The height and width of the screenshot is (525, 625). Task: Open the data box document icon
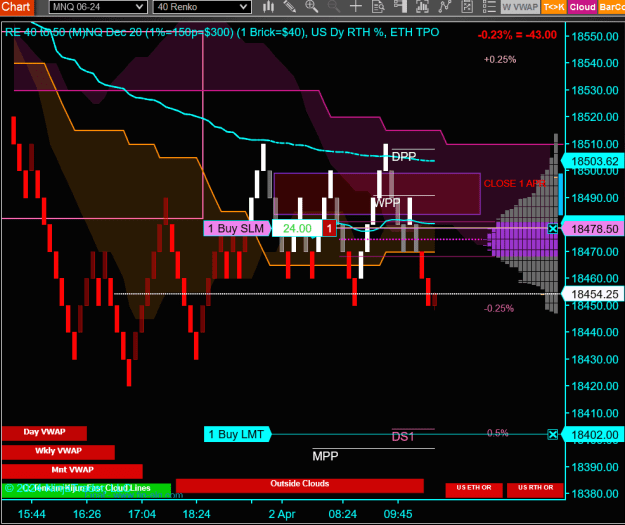[x=378, y=7]
